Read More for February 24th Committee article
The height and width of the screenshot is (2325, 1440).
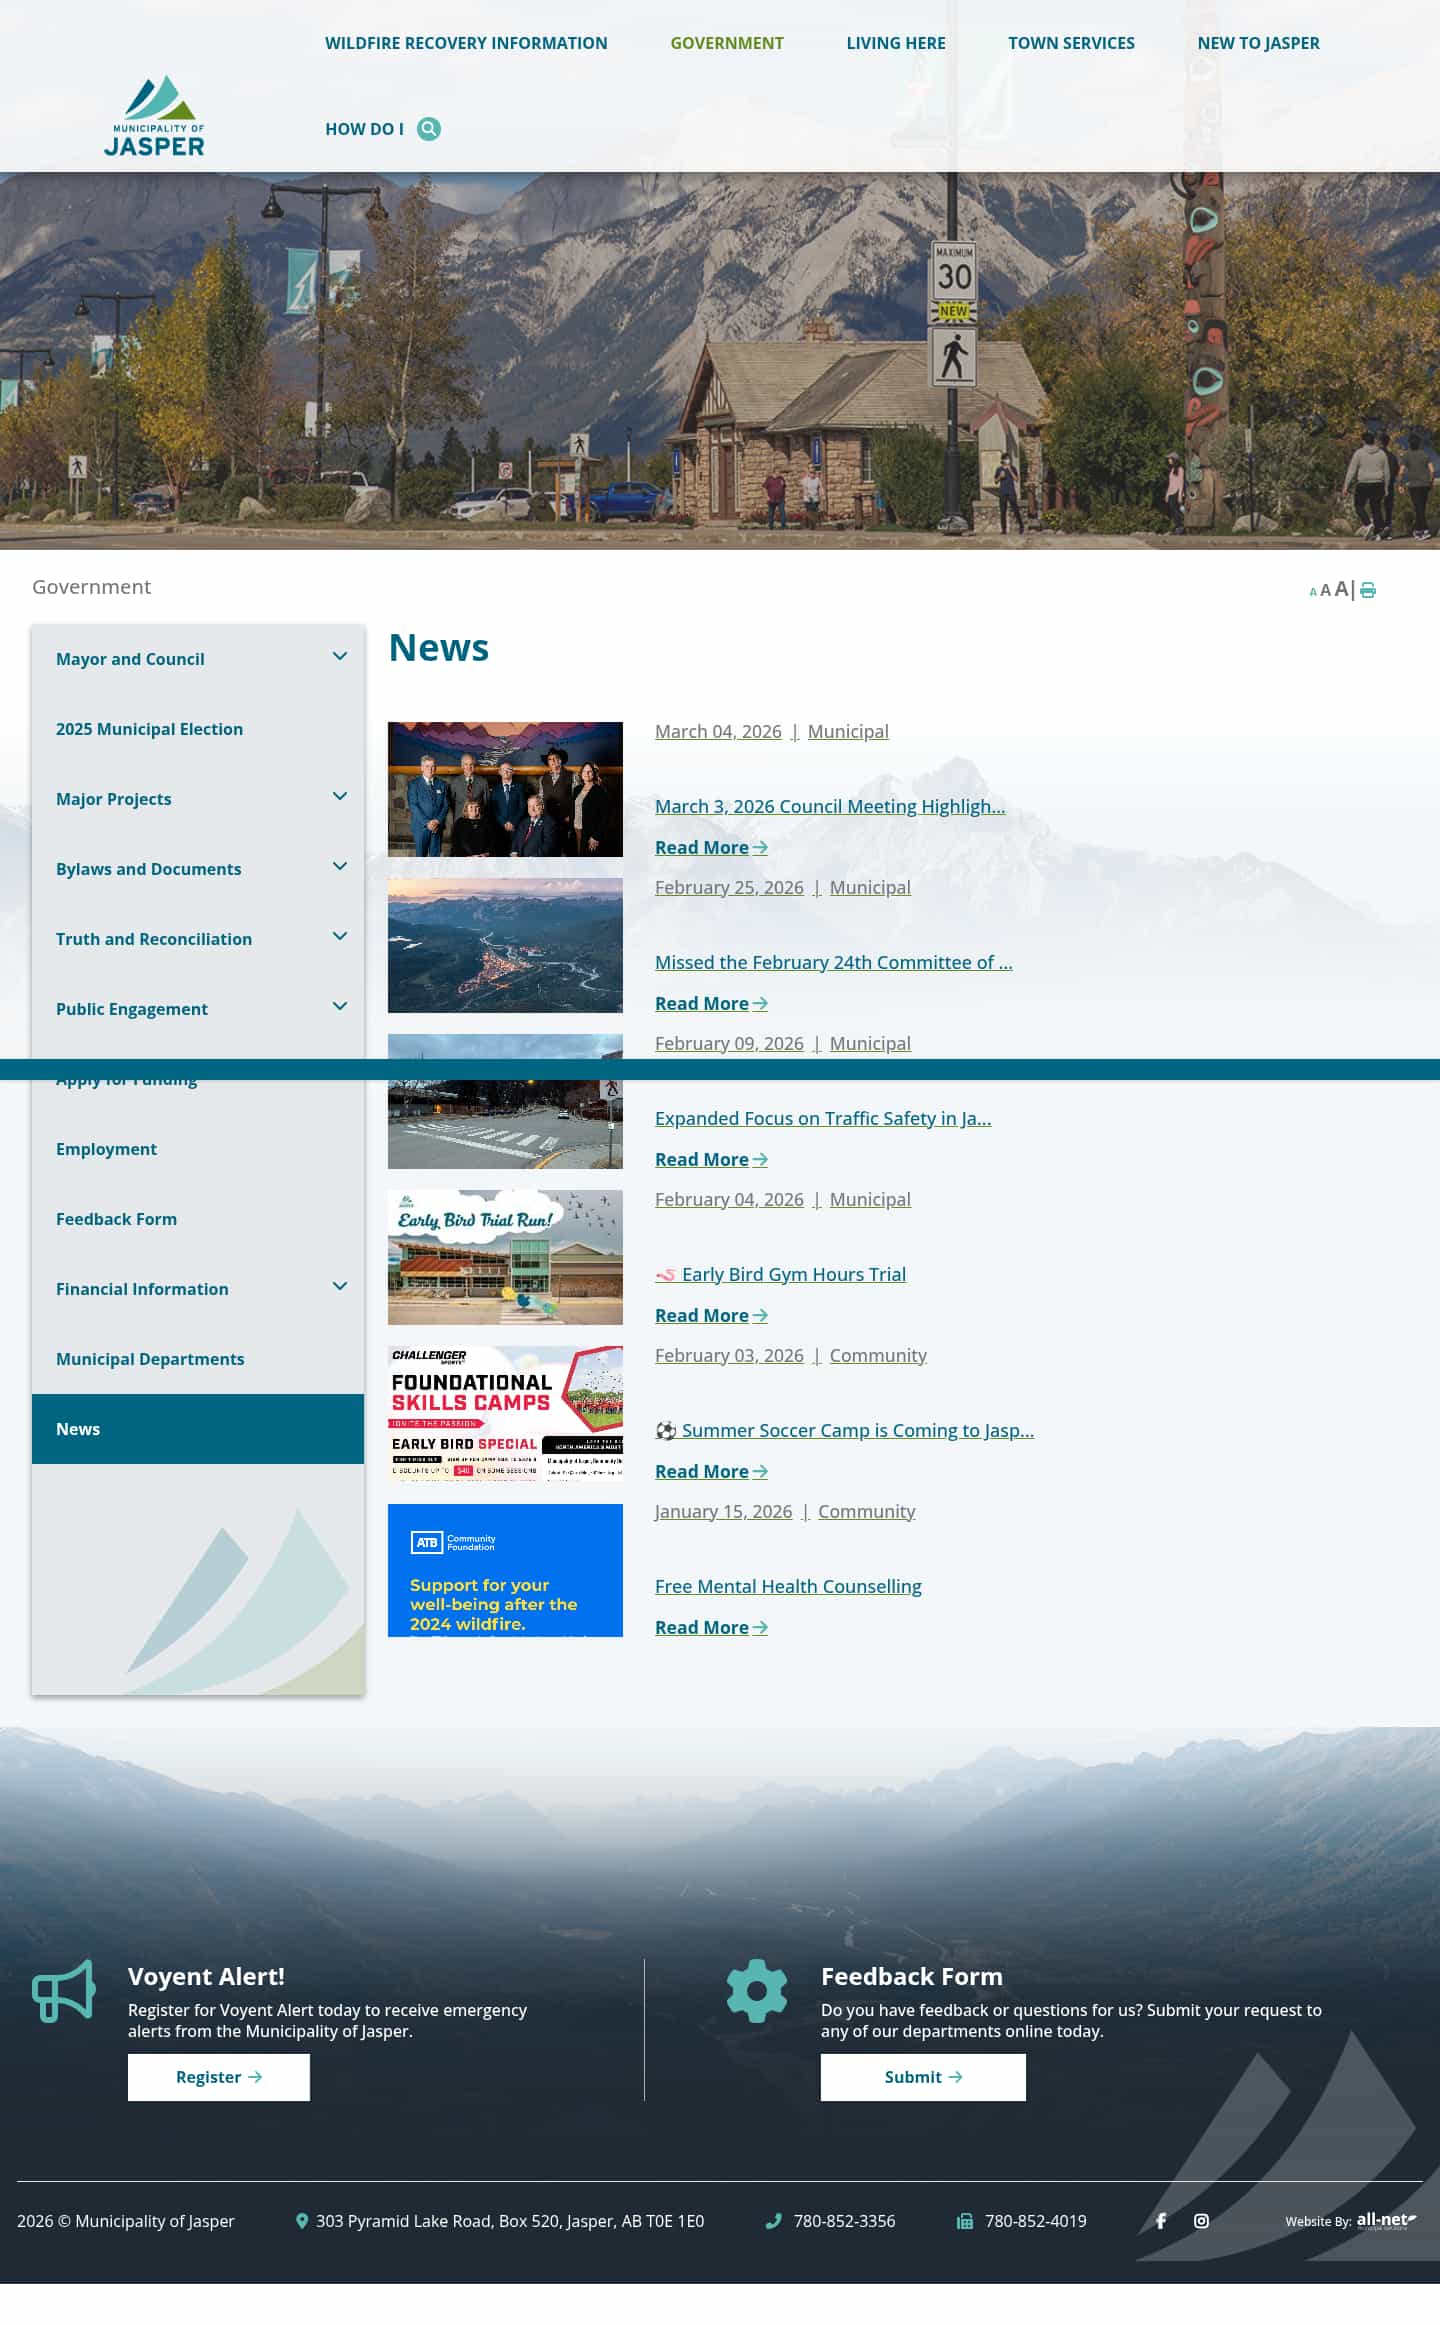tap(711, 1003)
